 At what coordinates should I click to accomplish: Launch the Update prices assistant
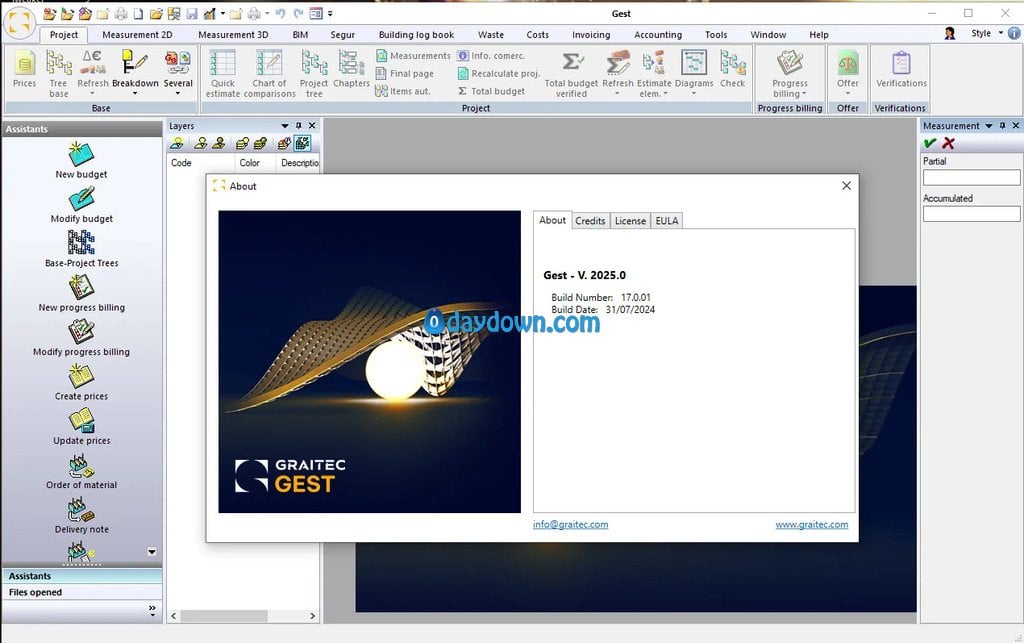82,426
